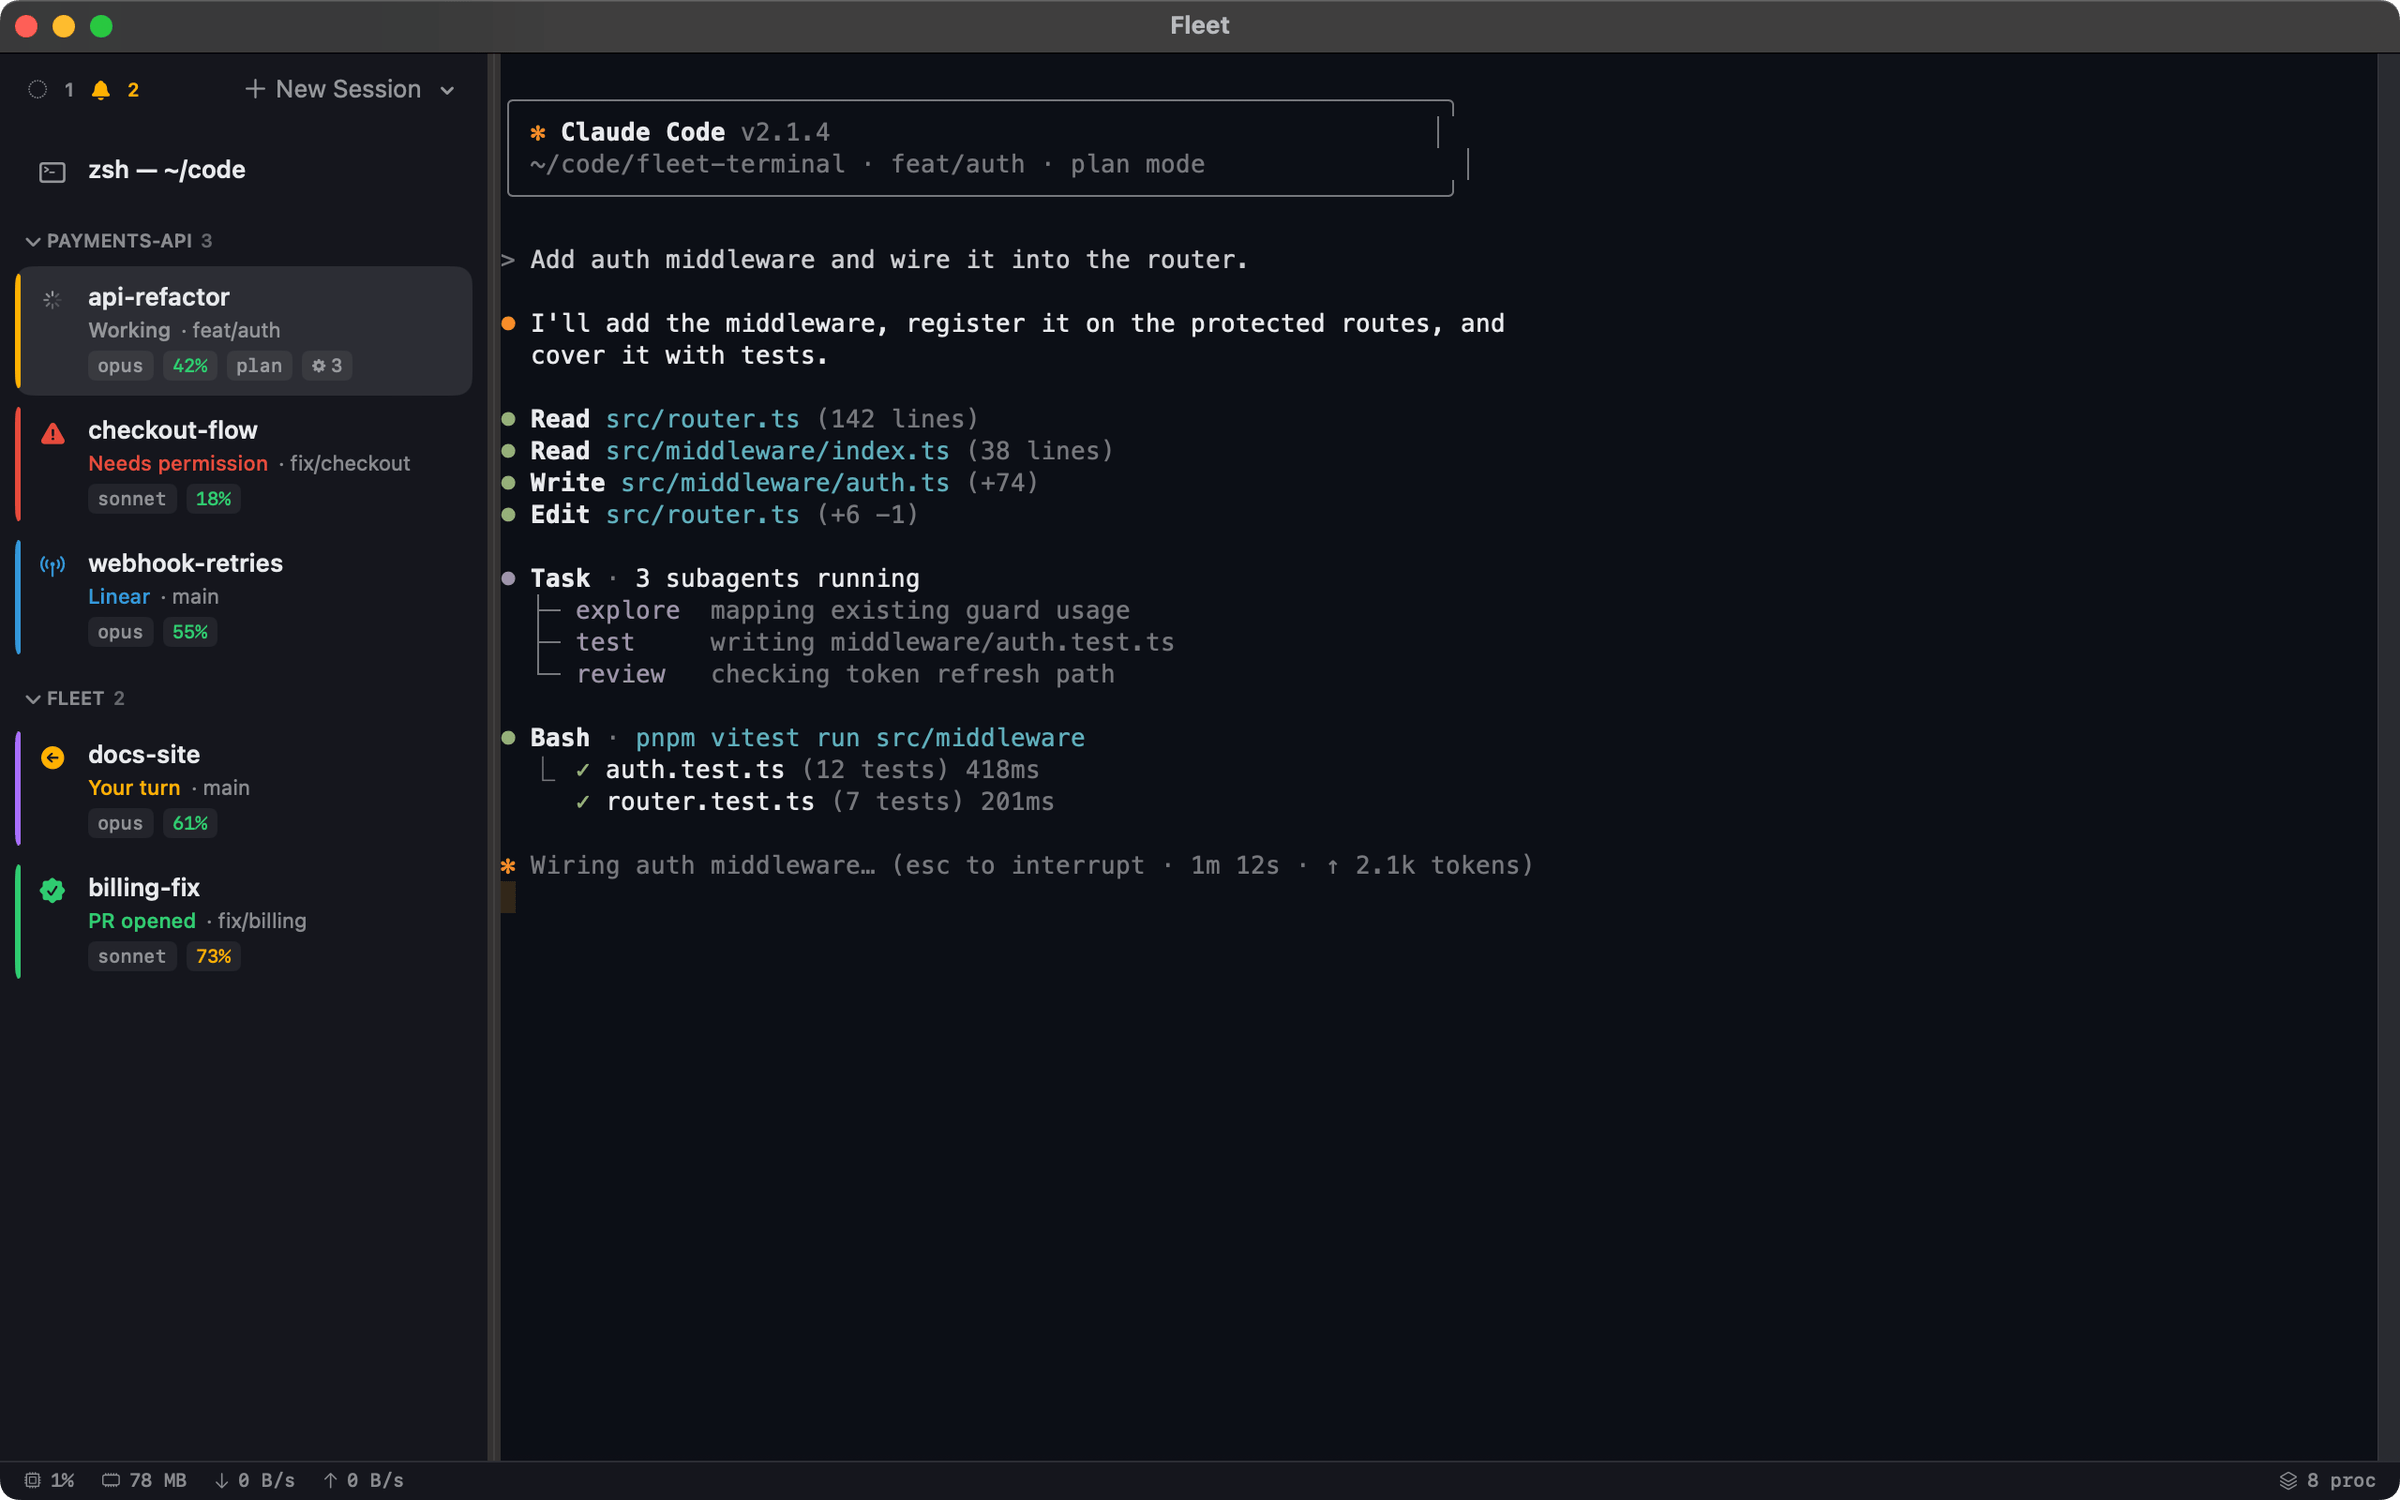Viewport: 2400px width, 1500px height.
Task: Click the auth.test.ts result line
Action: [x=807, y=770]
